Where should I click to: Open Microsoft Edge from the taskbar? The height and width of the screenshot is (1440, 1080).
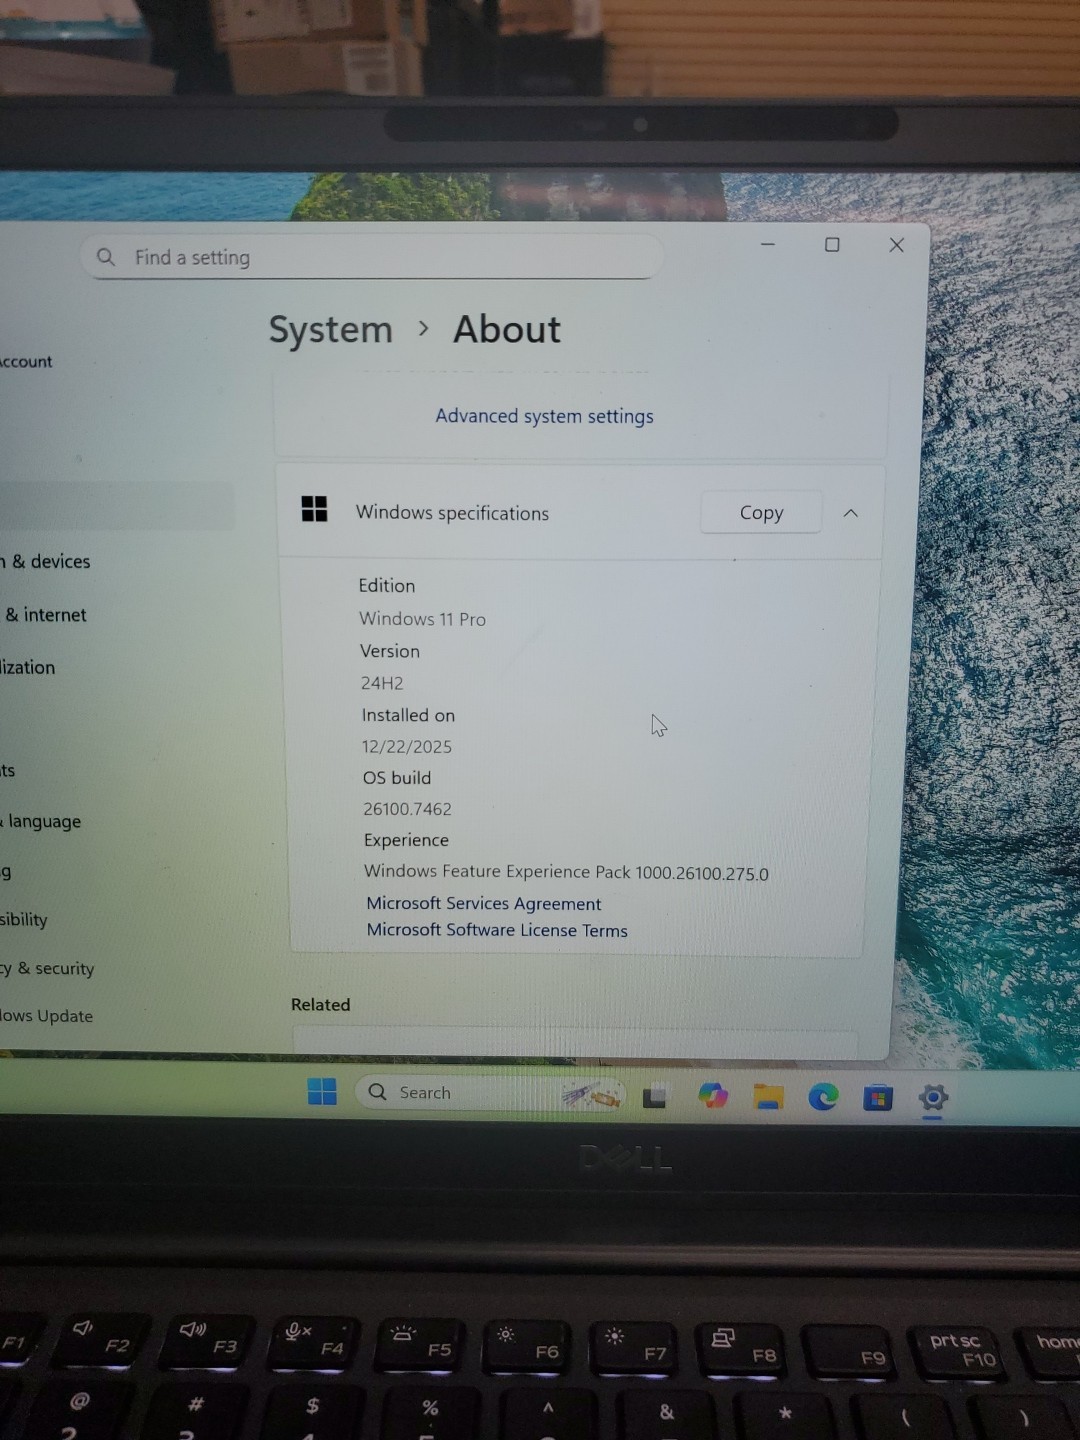coord(823,1097)
